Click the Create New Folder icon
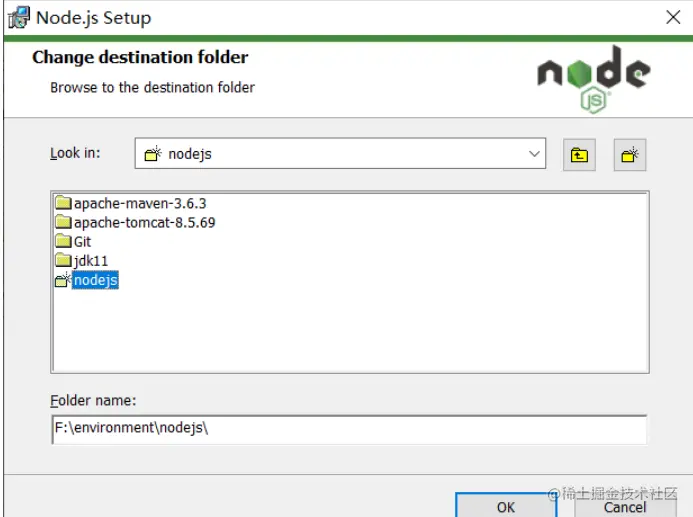This screenshot has height=517, width=693. click(x=630, y=155)
